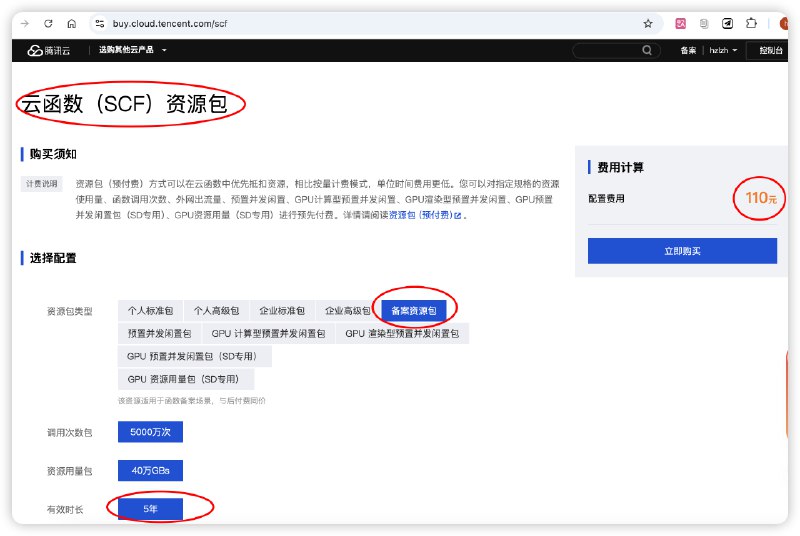The height and width of the screenshot is (536, 800).
Task: Select GPU 渲染型预置并发闲置包 option
Action: pyautogui.click(x=402, y=334)
